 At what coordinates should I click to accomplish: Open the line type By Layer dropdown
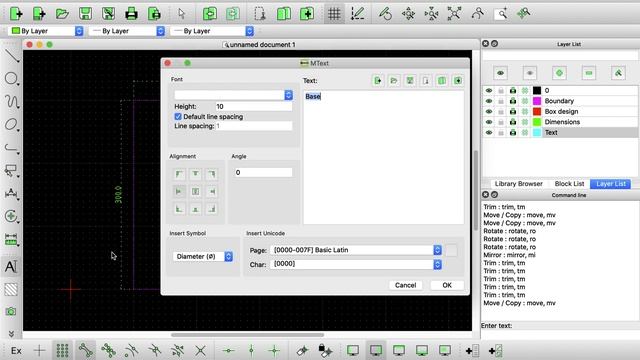coord(213,31)
